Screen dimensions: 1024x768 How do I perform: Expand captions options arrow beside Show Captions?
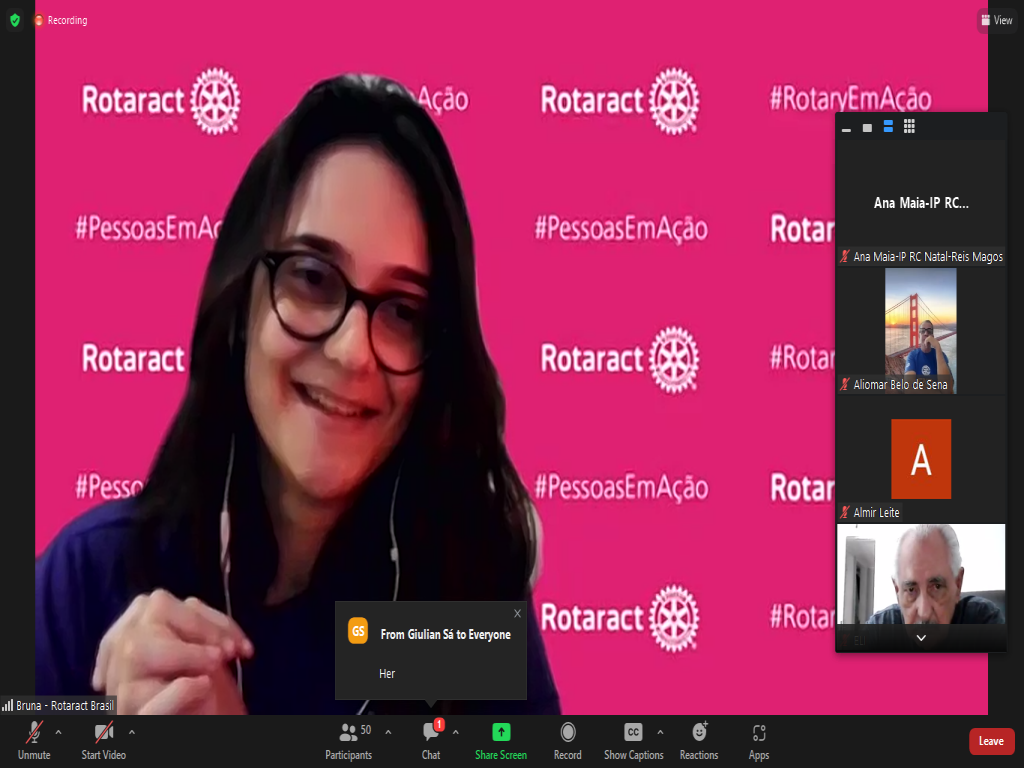coord(660,732)
